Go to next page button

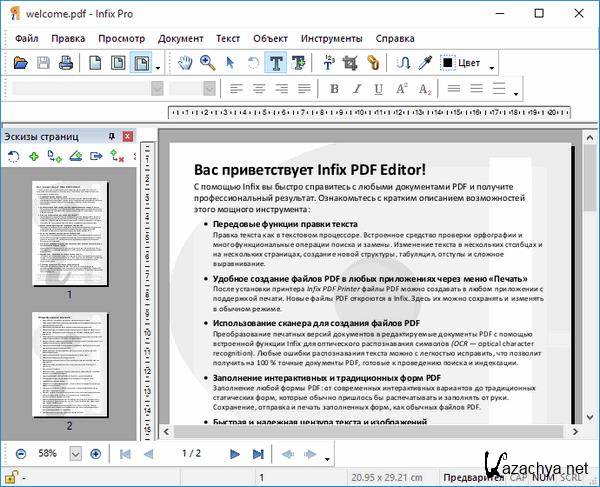235,454
